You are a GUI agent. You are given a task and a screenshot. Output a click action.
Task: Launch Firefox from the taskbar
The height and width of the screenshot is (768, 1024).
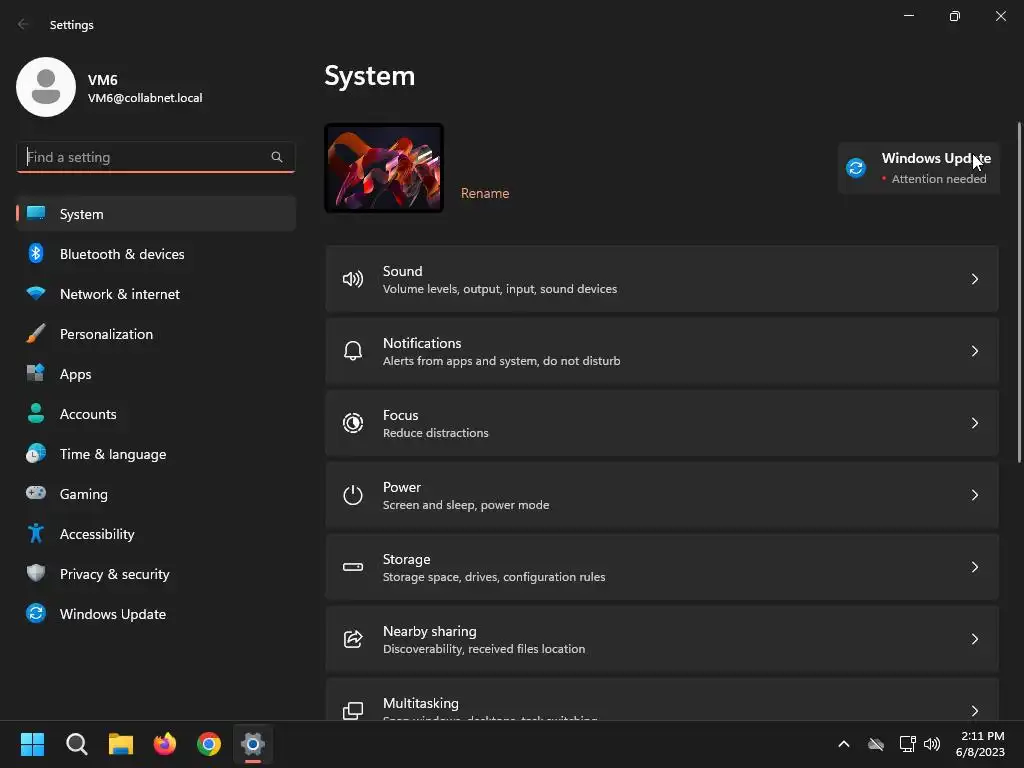pos(165,744)
